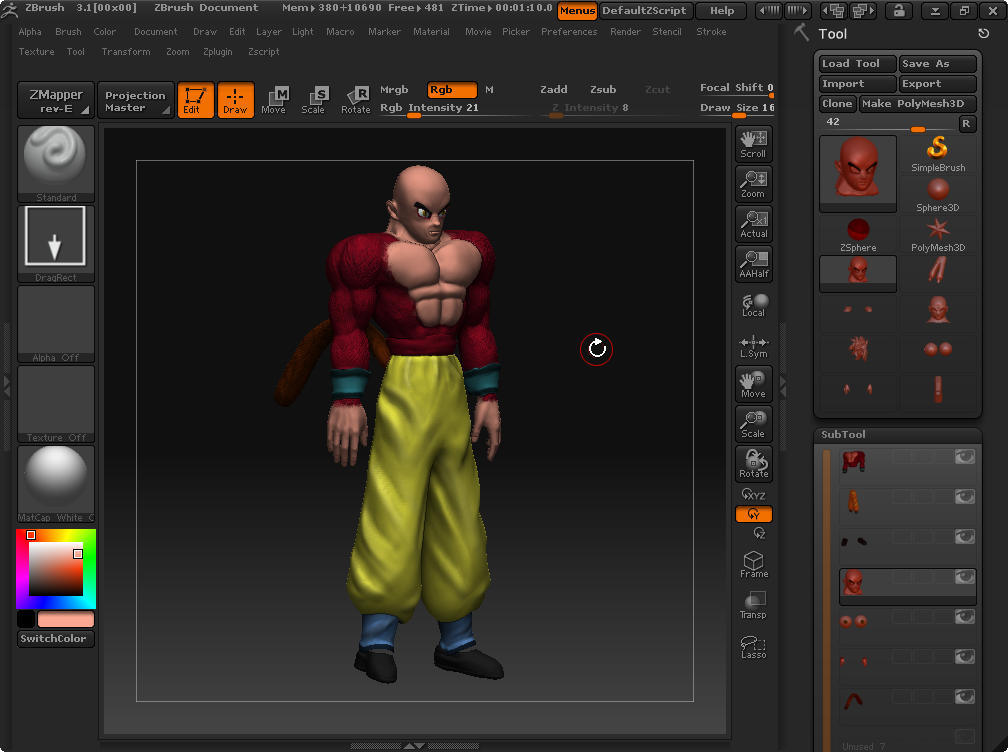Set canvas to AAHalf view
The width and height of the screenshot is (1008, 752).
coord(753,264)
